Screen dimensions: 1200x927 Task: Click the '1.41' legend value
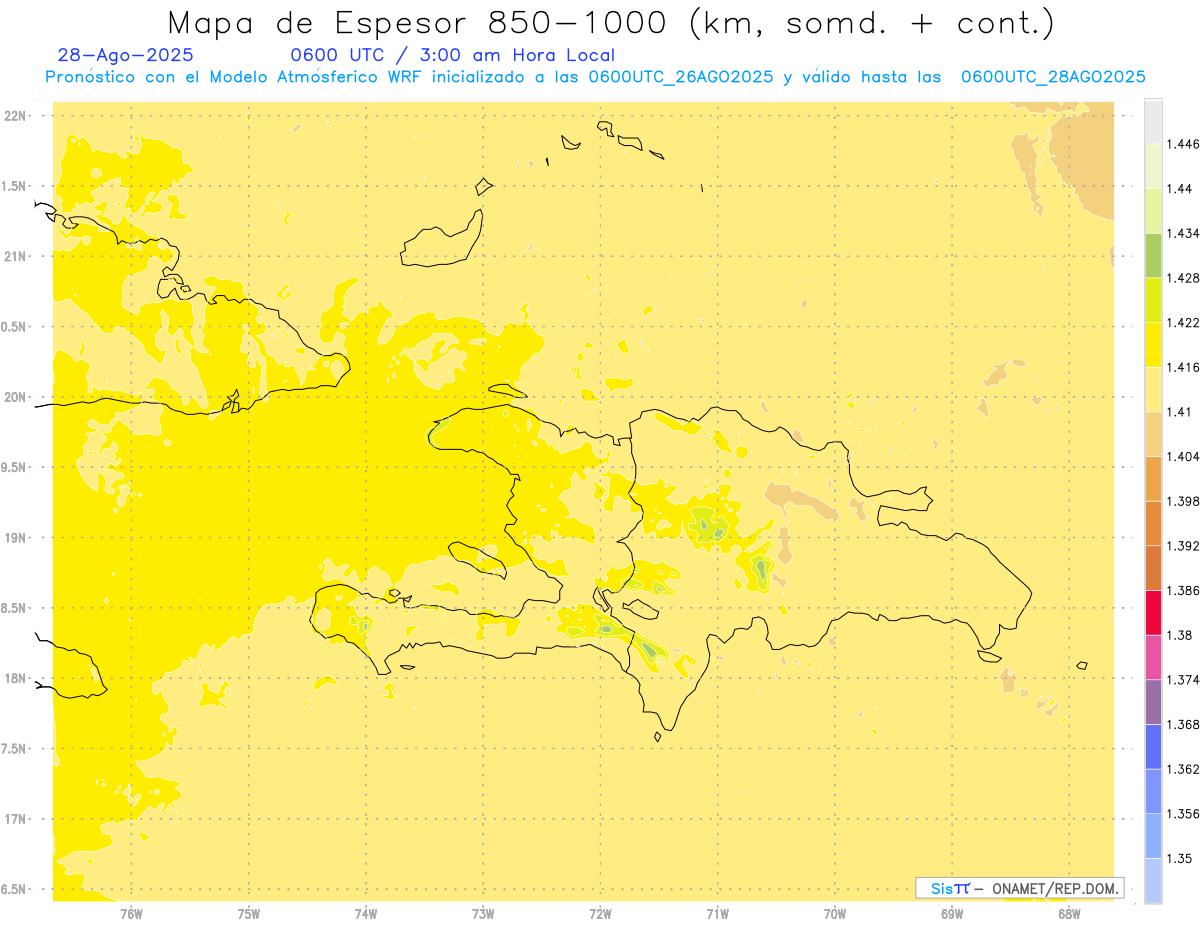(x=1180, y=412)
